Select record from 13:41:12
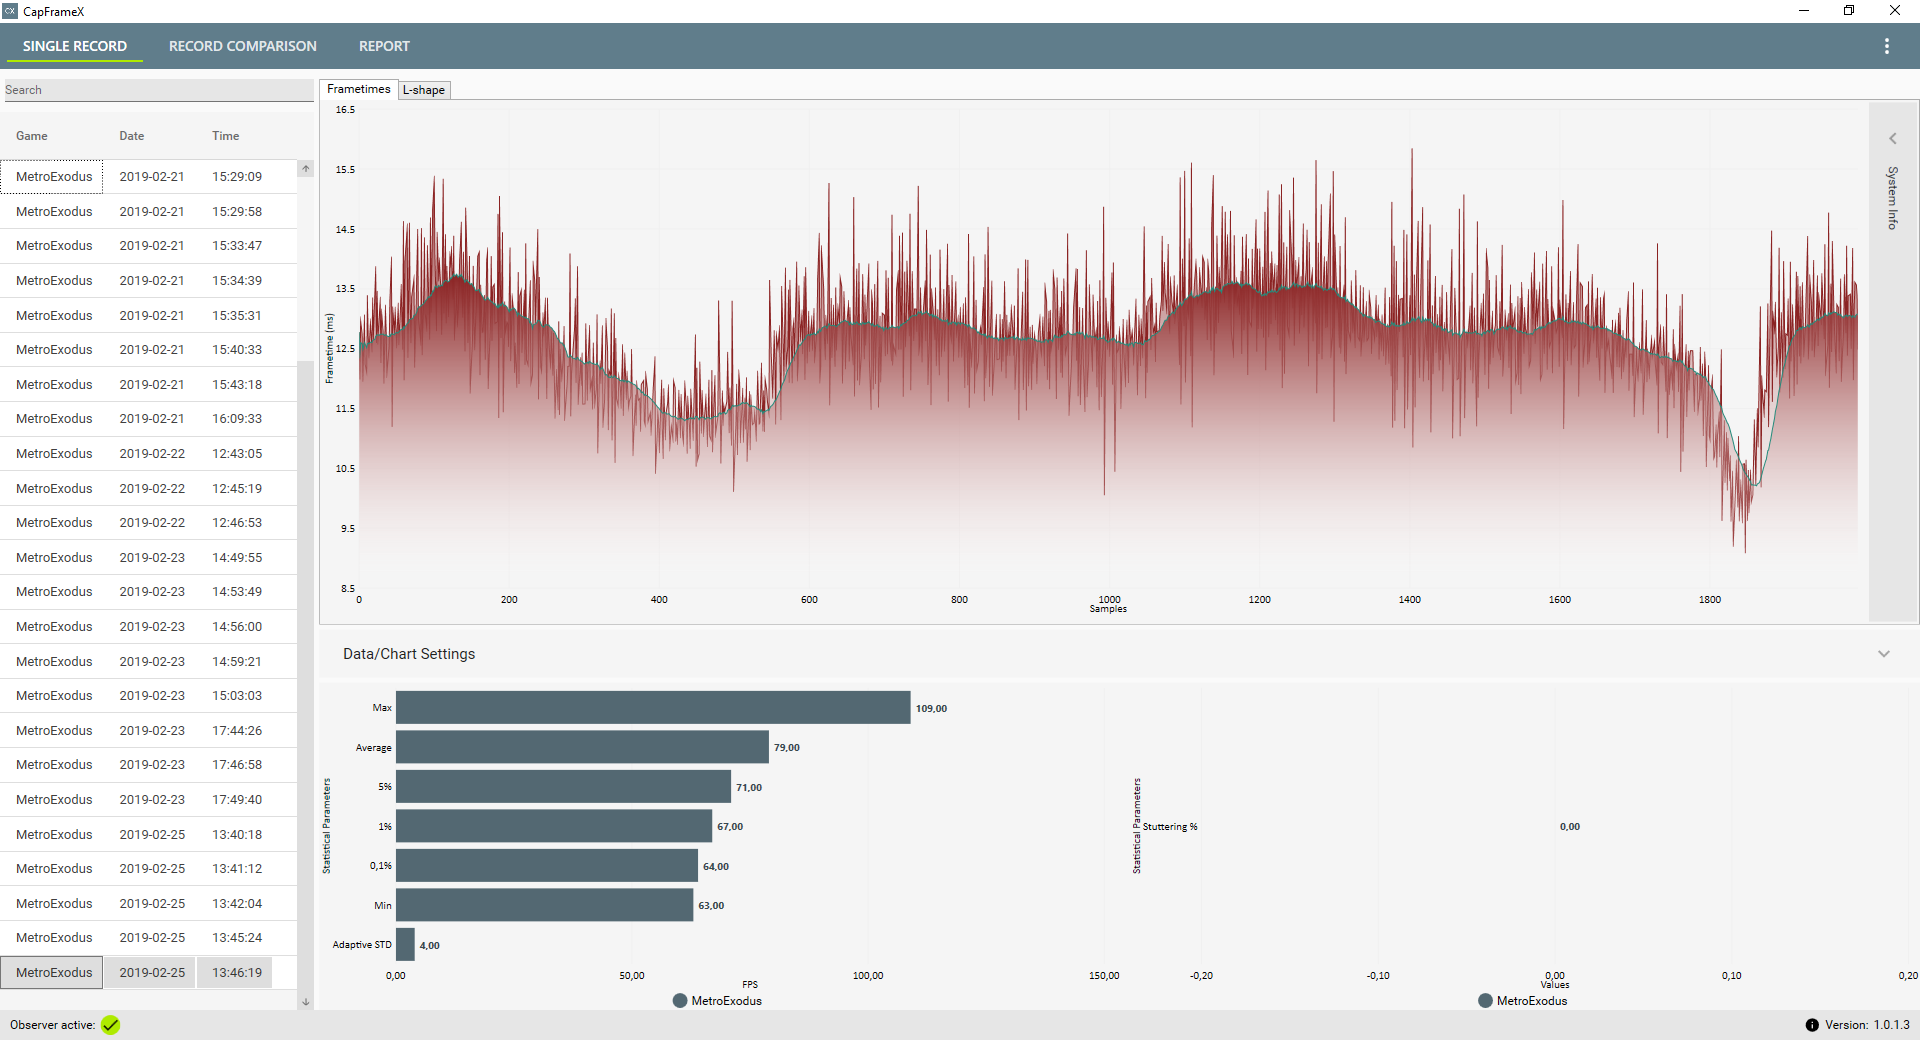Image resolution: width=1920 pixels, height=1040 pixels. pyautogui.click(x=149, y=869)
